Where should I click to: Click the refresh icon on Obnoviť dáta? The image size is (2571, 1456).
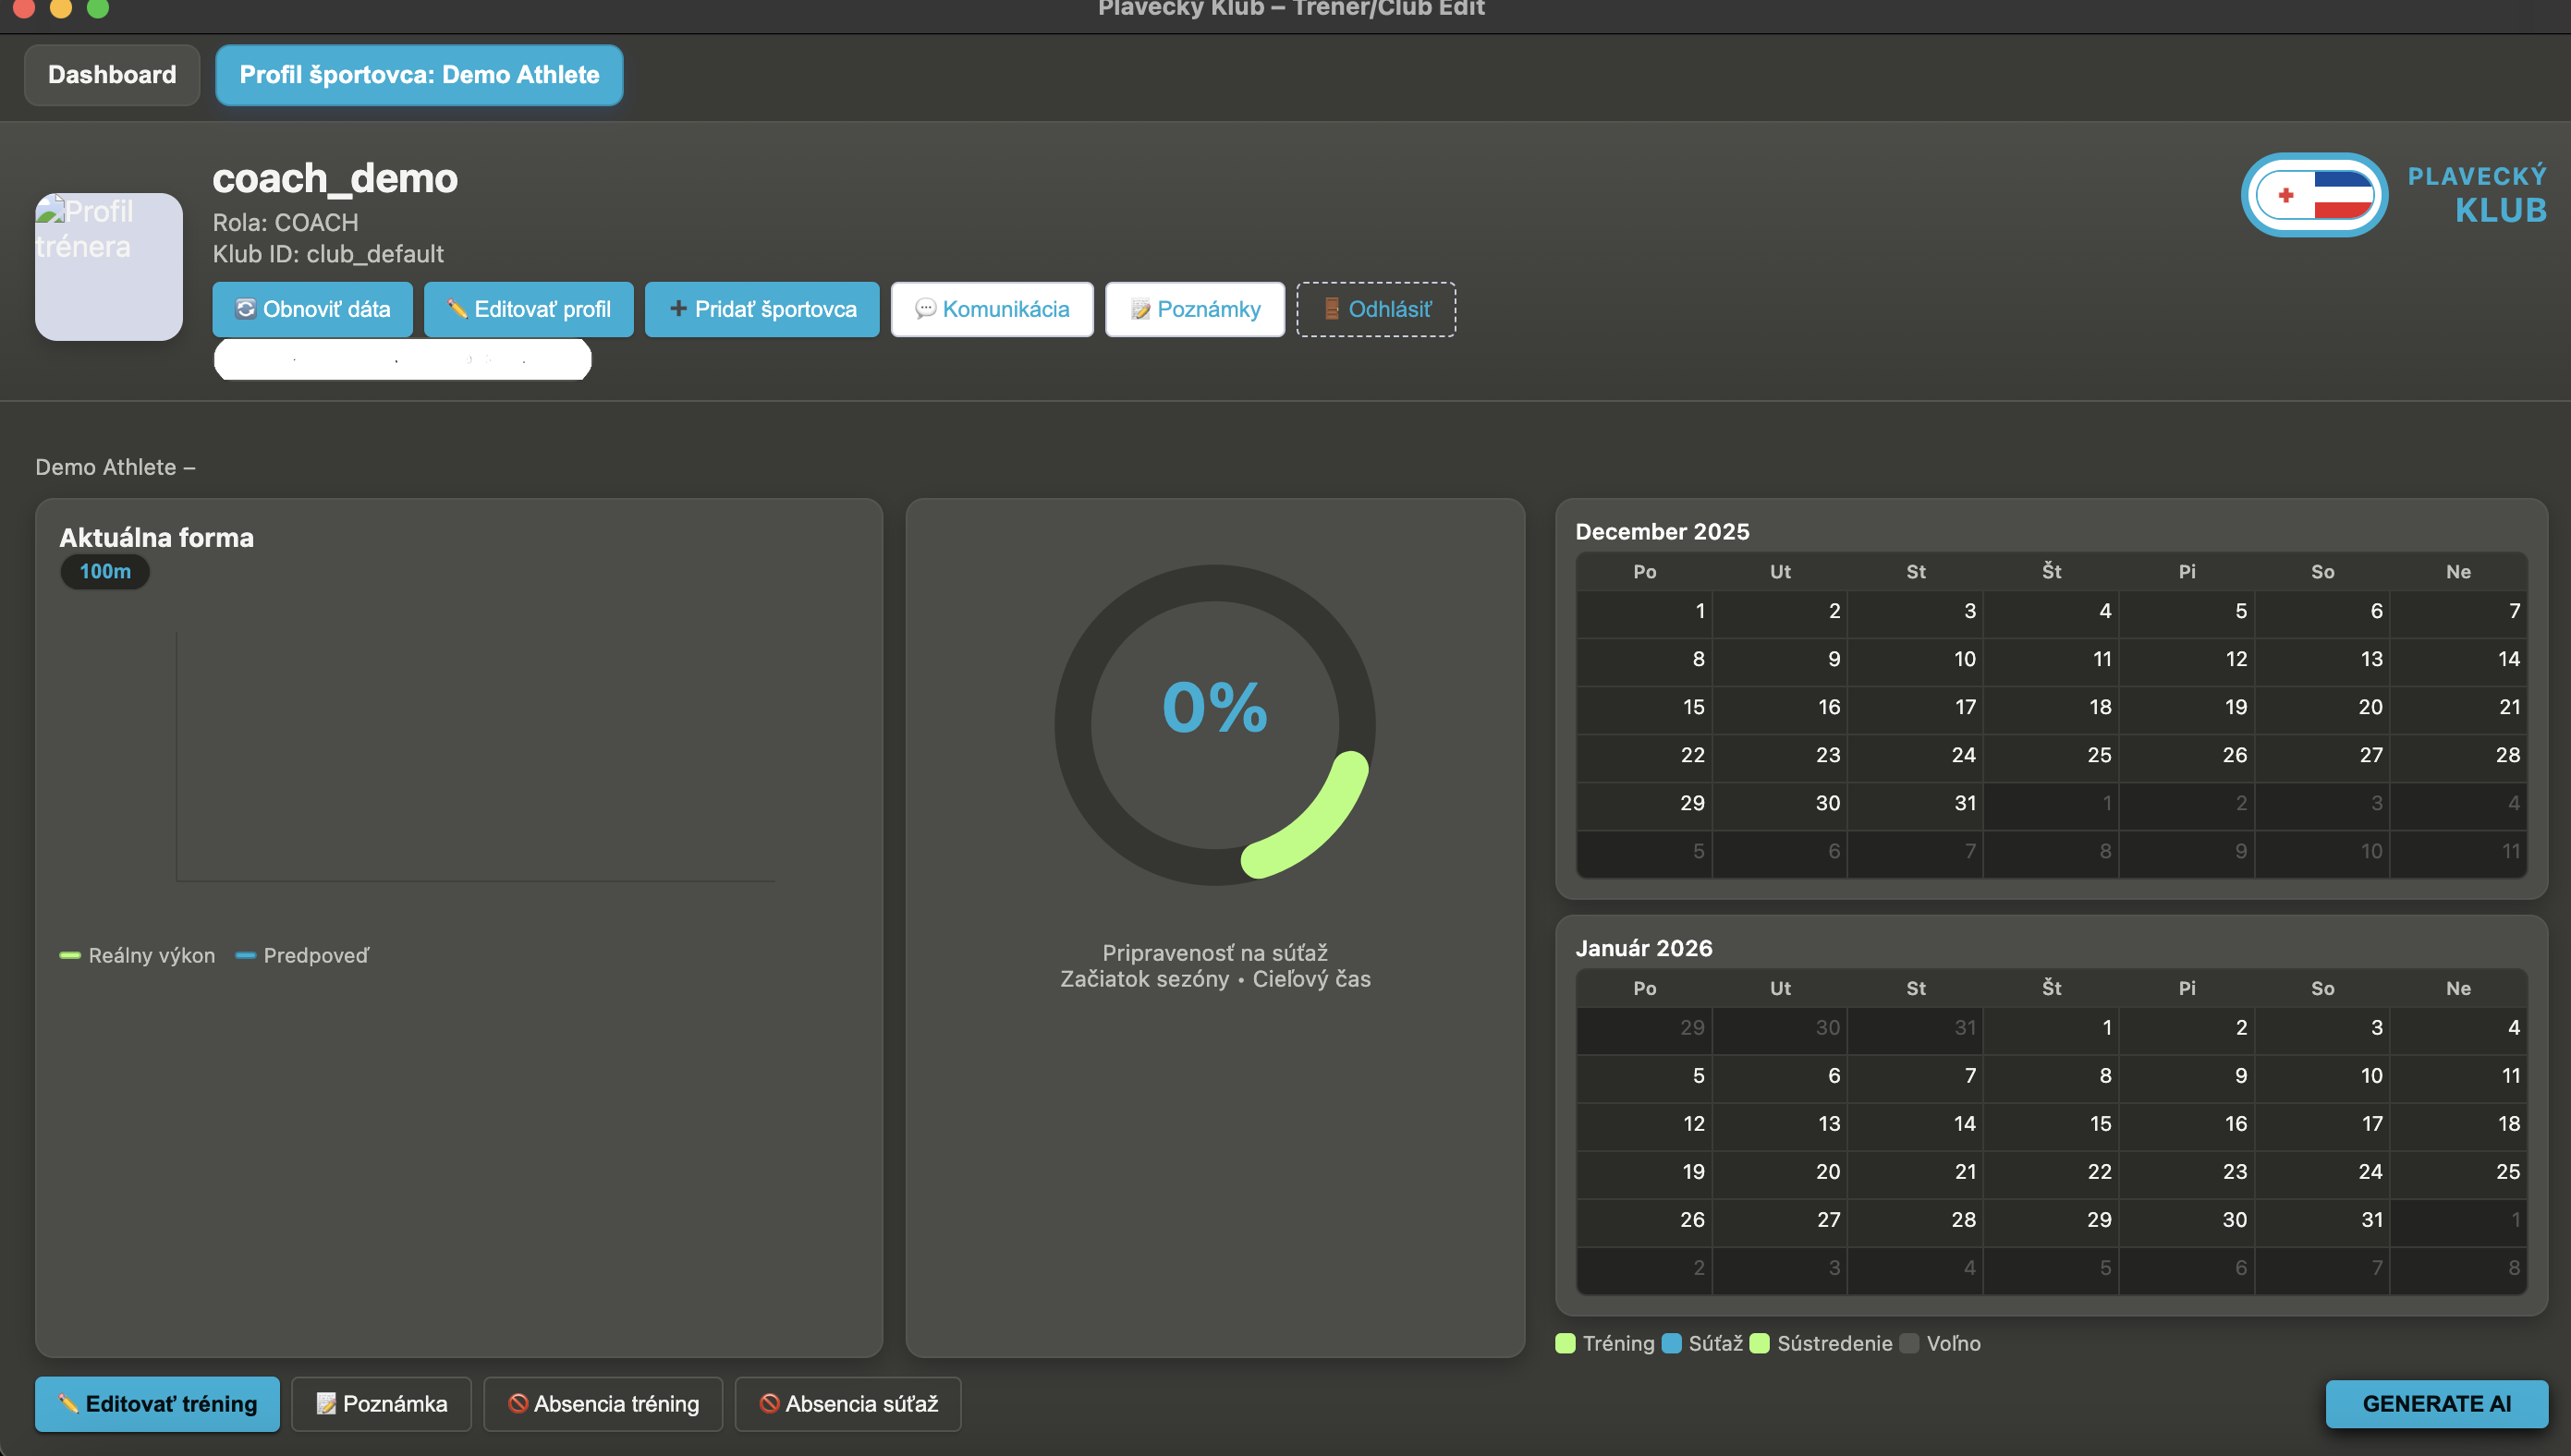point(245,309)
